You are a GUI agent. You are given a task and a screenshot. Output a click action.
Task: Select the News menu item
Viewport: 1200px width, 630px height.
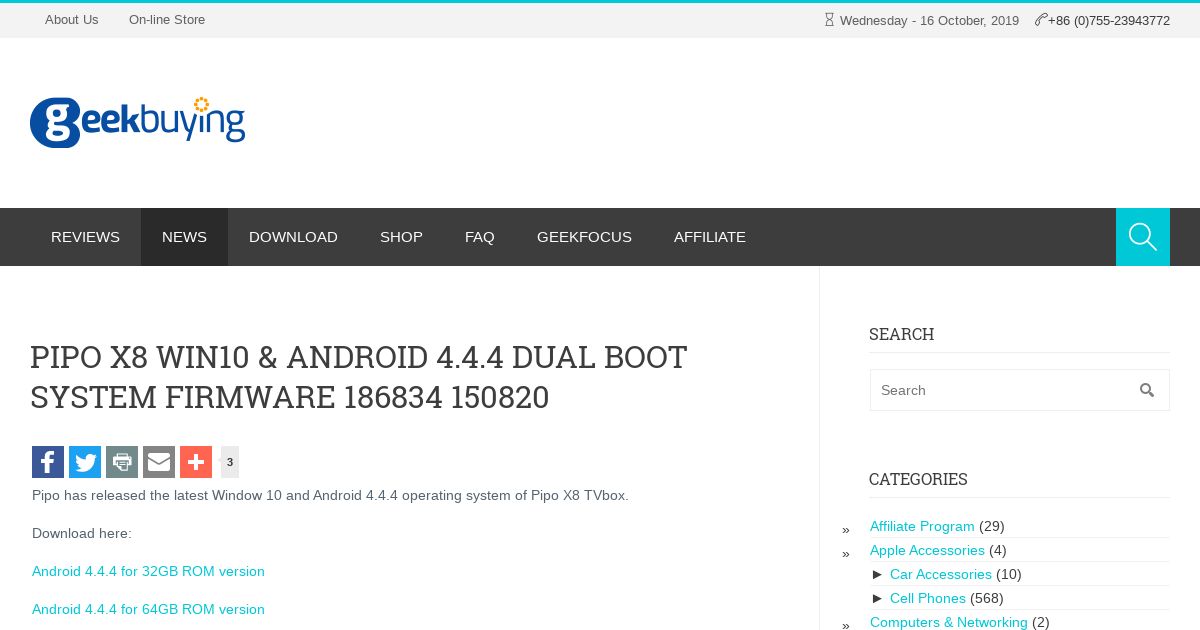pyautogui.click(x=184, y=237)
